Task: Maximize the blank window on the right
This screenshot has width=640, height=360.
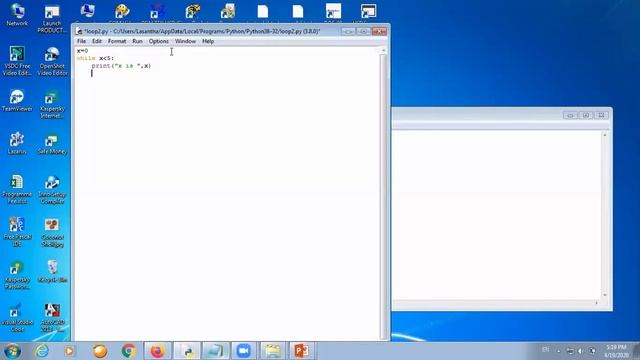Action: point(586,116)
